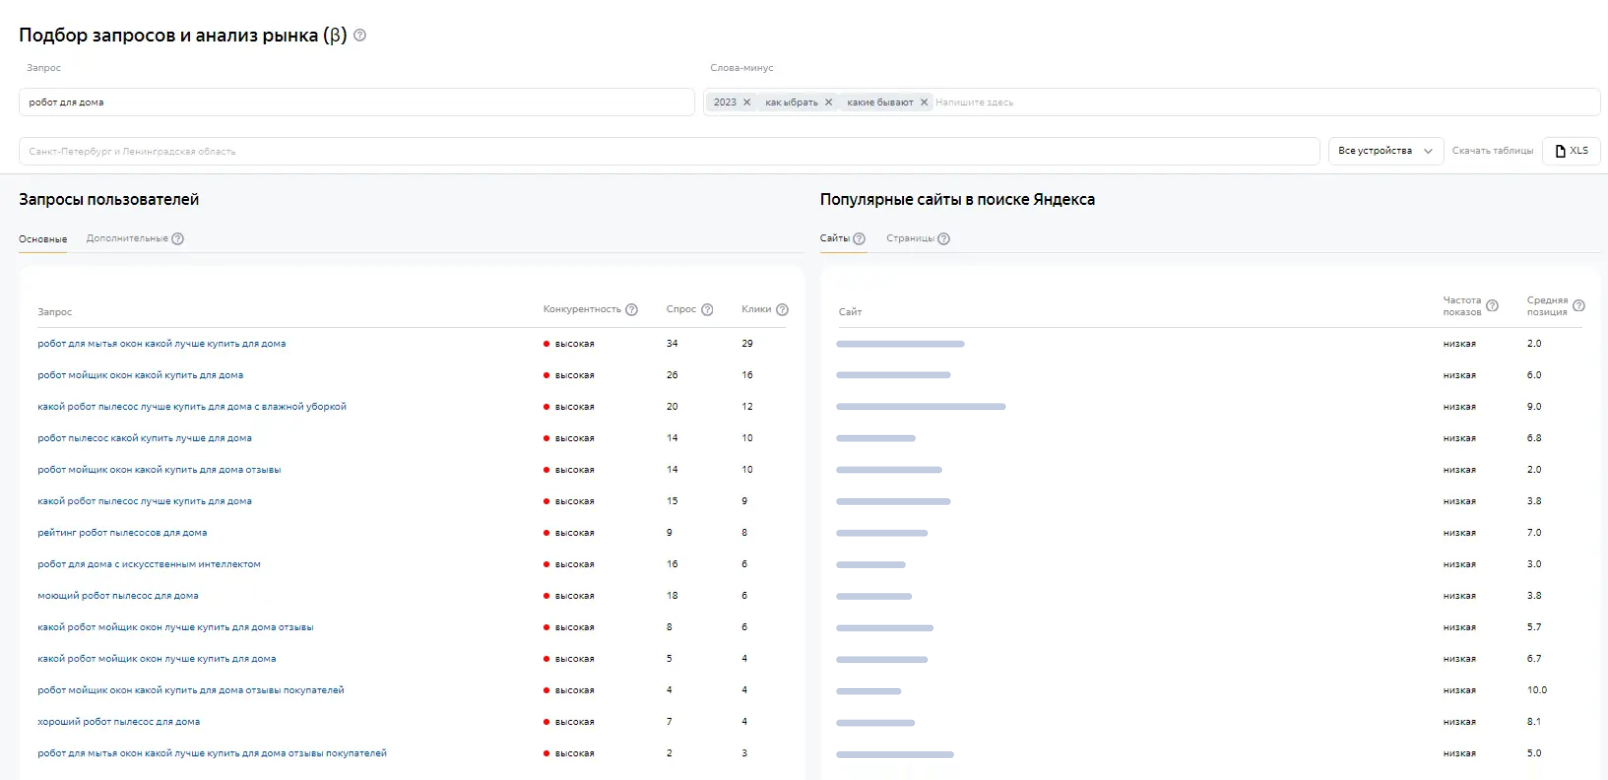Click the XLS file icon

[1560, 151]
